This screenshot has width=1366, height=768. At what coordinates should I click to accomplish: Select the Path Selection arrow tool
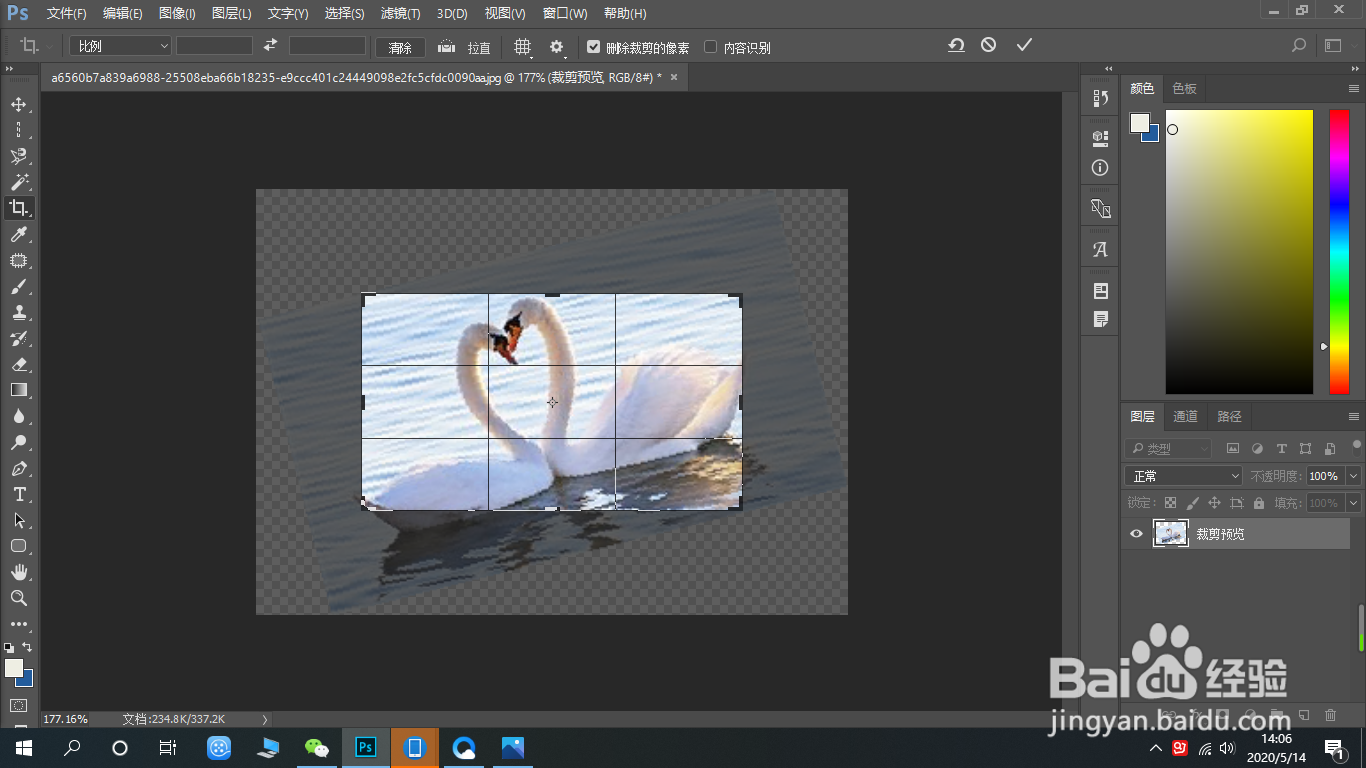pyautogui.click(x=18, y=520)
